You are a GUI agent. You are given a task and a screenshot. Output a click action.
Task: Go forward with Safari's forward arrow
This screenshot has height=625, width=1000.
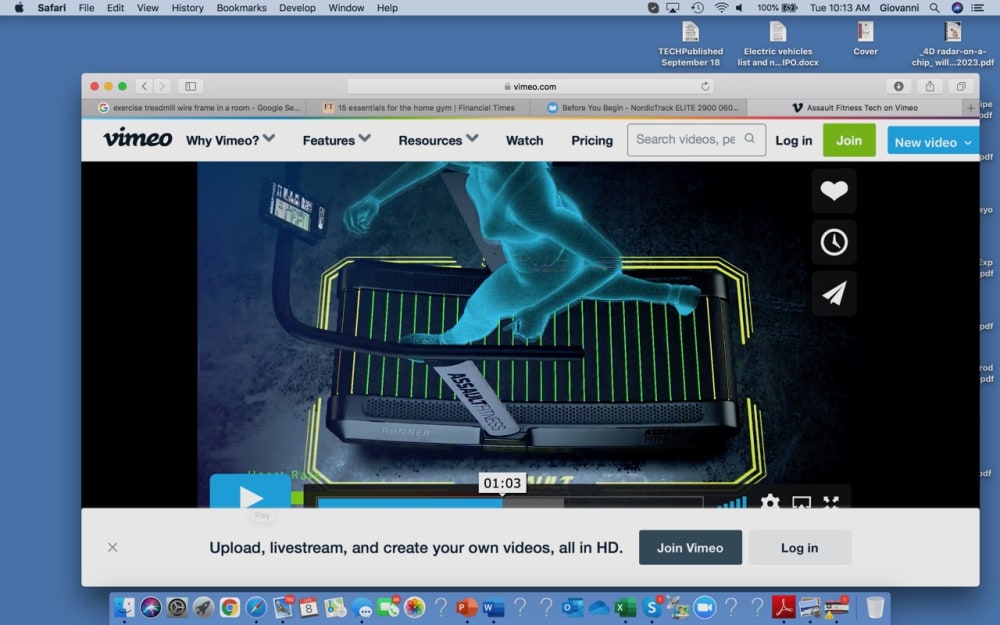tap(162, 86)
